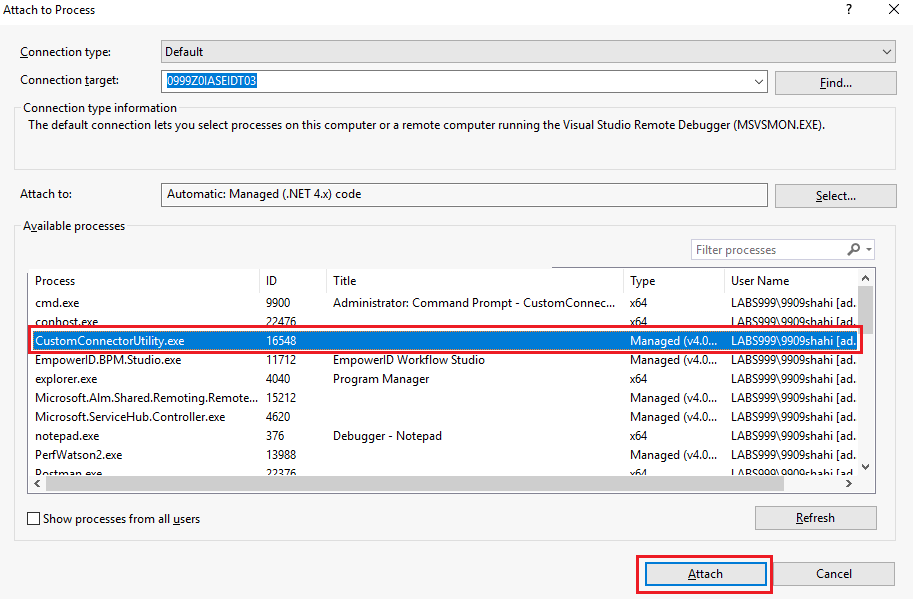This screenshot has width=913, height=599.
Task: Enable Show processes from all users
Action: tap(34, 519)
